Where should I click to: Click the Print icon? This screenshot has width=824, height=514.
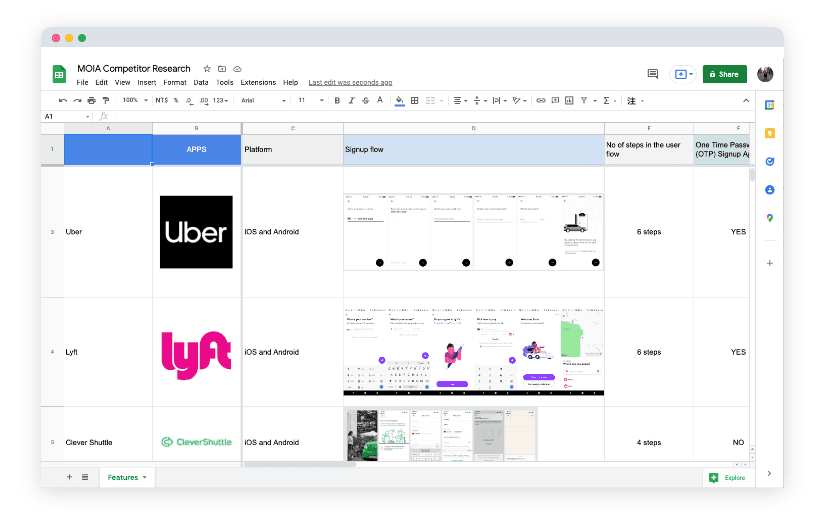(91, 100)
